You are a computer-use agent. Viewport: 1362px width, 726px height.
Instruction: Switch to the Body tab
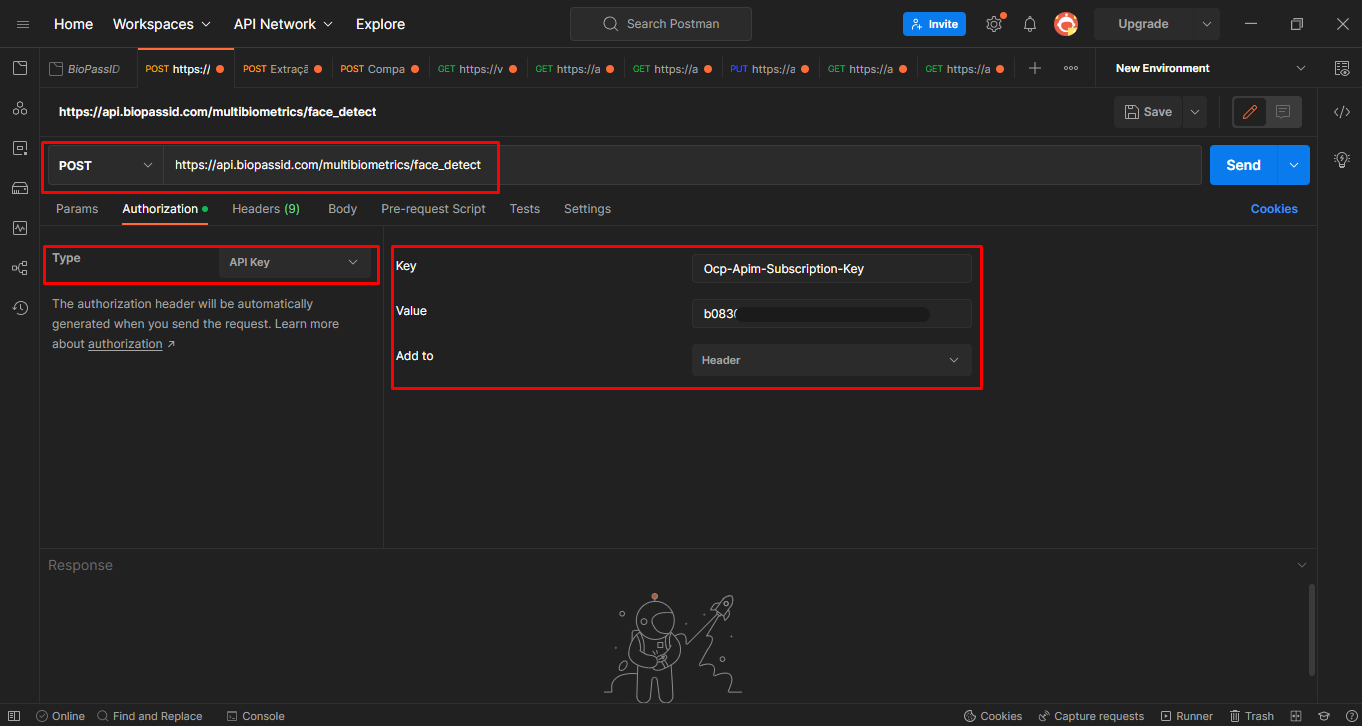342,209
